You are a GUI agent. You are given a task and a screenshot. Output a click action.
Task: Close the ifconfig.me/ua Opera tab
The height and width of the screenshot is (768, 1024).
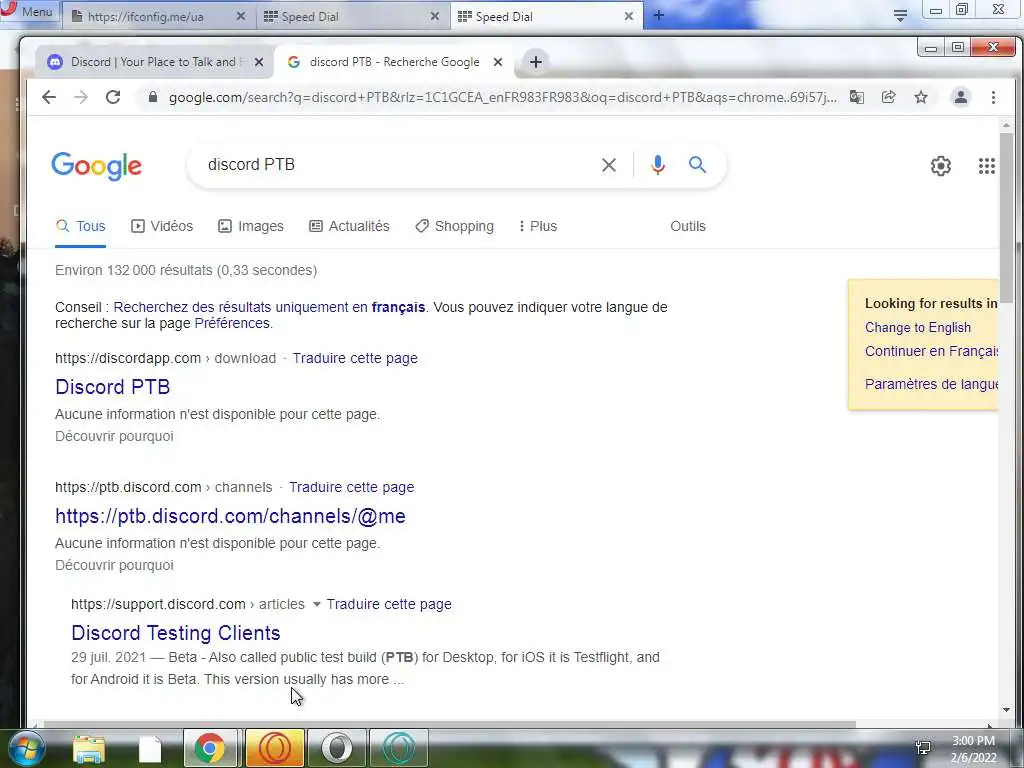[240, 16]
